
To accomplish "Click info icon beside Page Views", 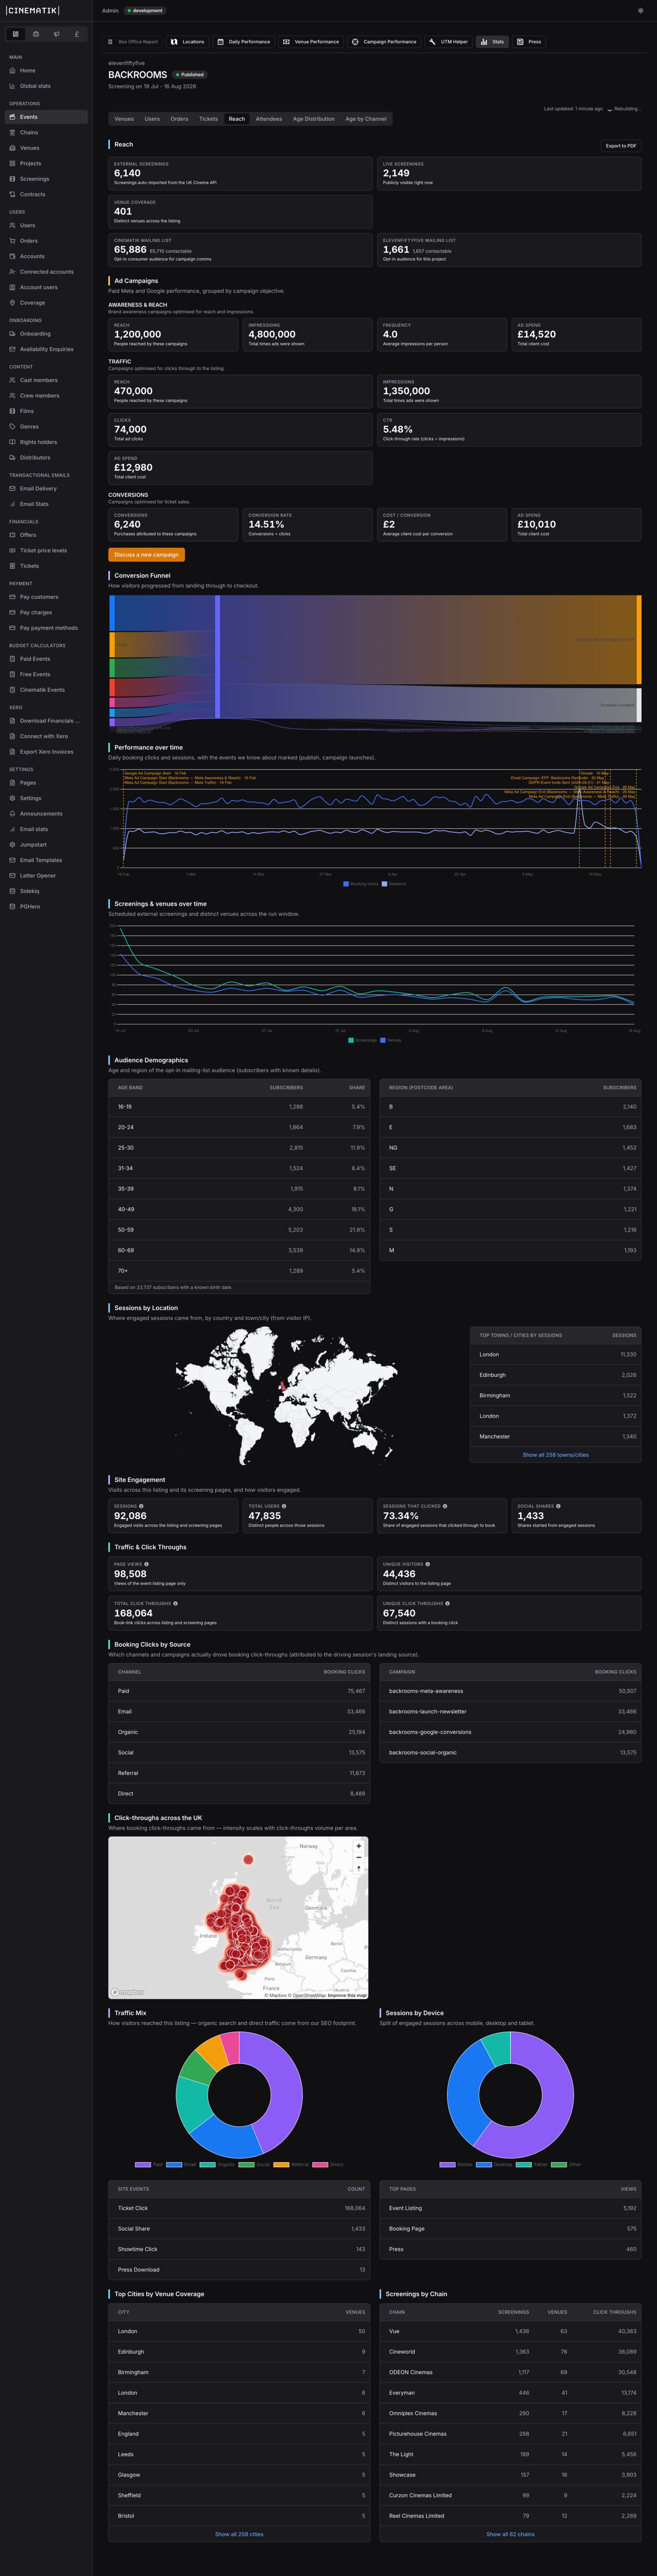I will [146, 1564].
